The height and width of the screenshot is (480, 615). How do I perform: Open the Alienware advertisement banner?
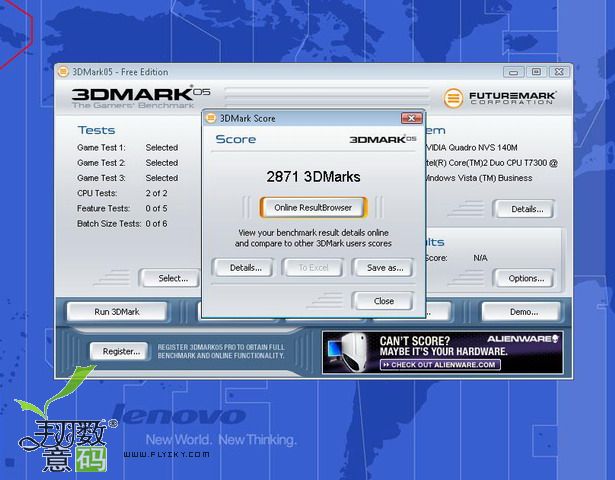(442, 353)
